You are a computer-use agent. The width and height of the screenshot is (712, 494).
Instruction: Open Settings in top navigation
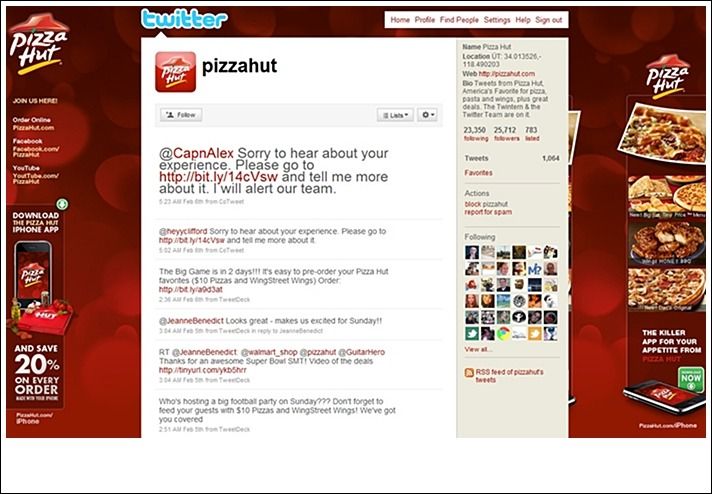tap(497, 20)
